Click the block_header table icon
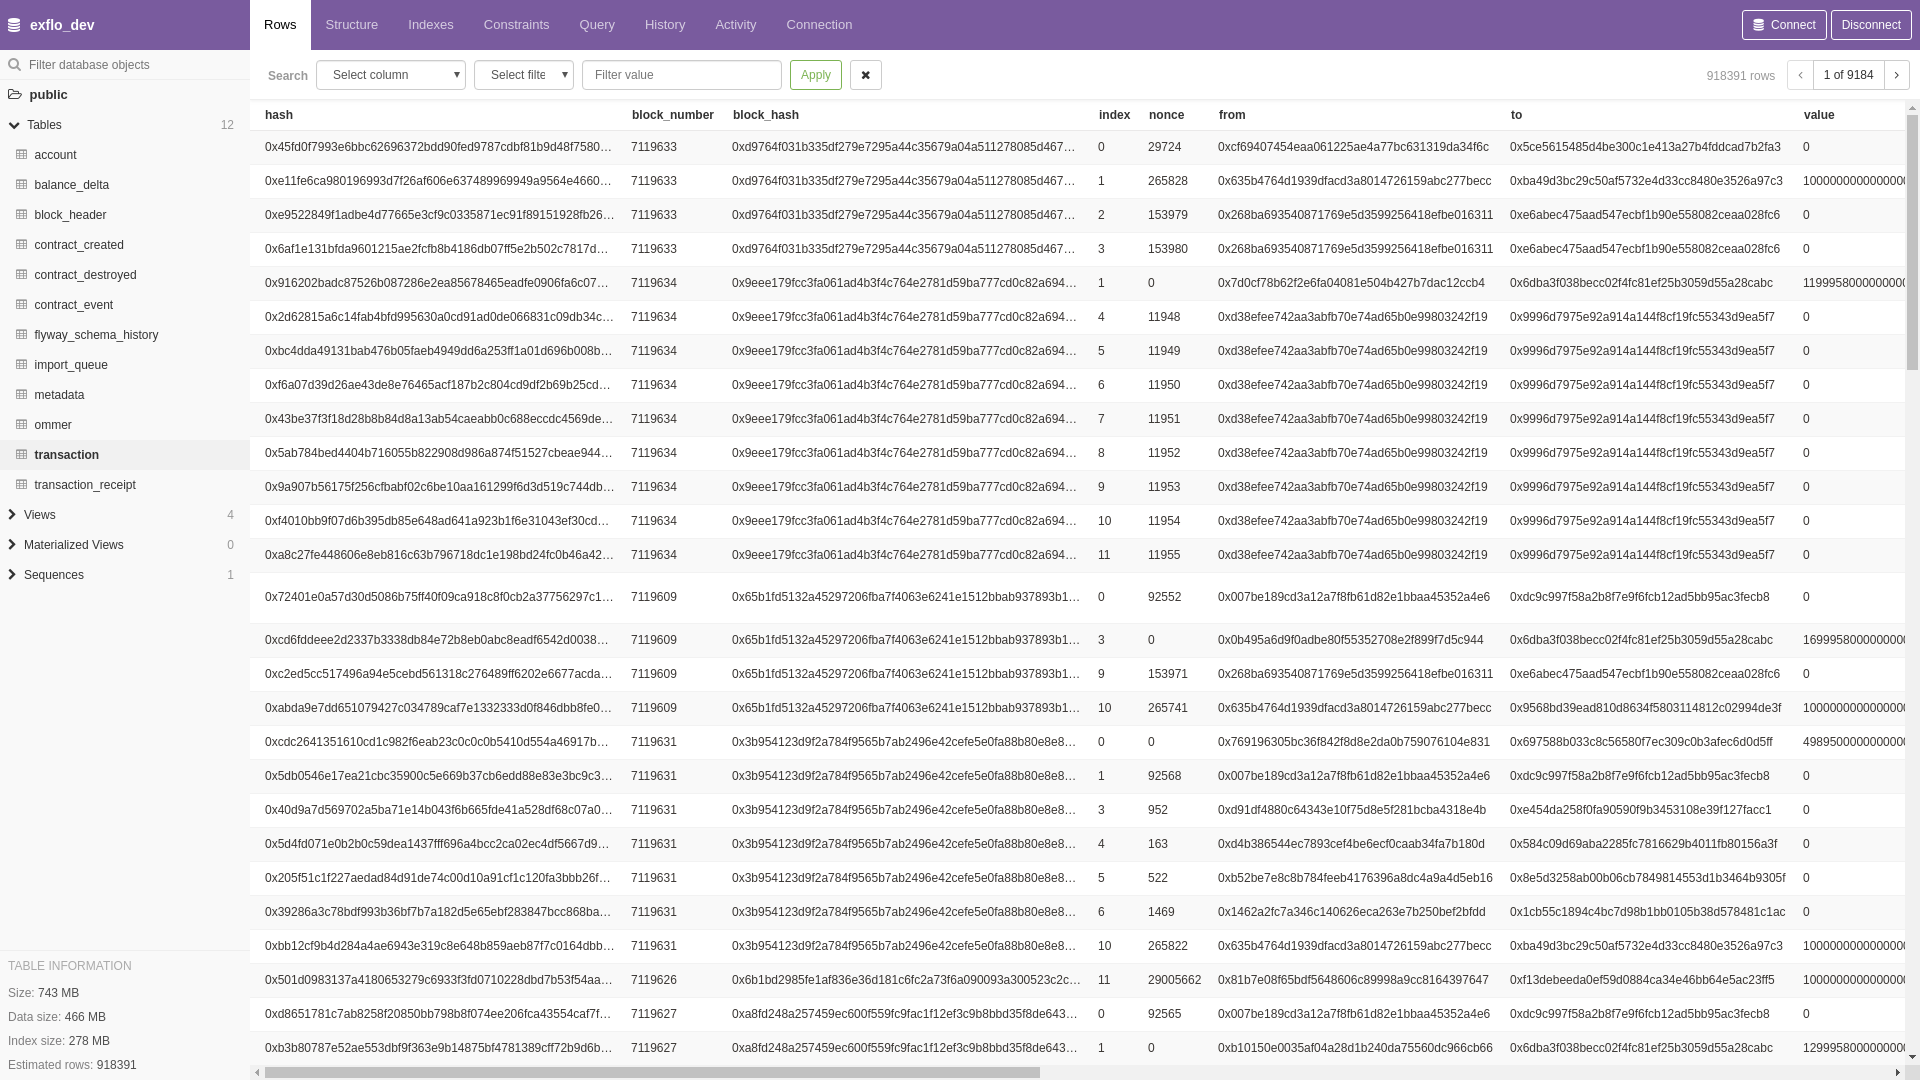The height and width of the screenshot is (1080, 1920). [x=21, y=215]
